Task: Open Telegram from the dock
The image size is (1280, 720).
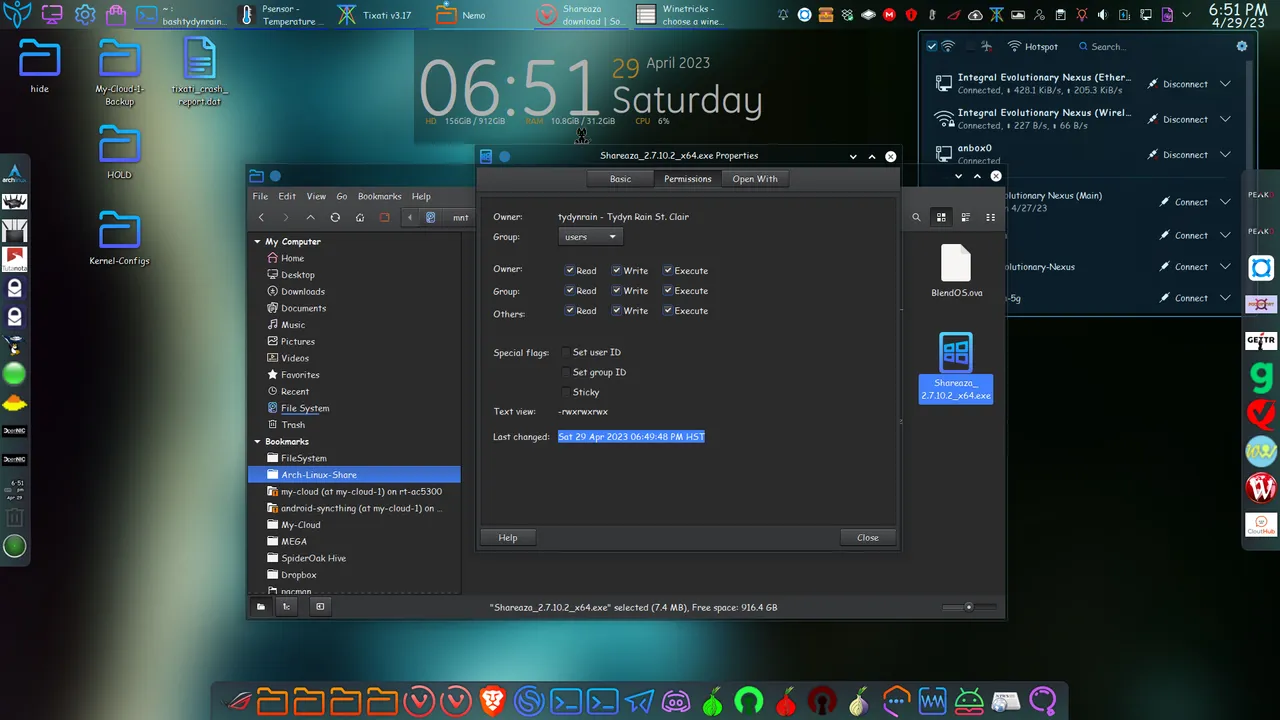Action: [x=639, y=701]
